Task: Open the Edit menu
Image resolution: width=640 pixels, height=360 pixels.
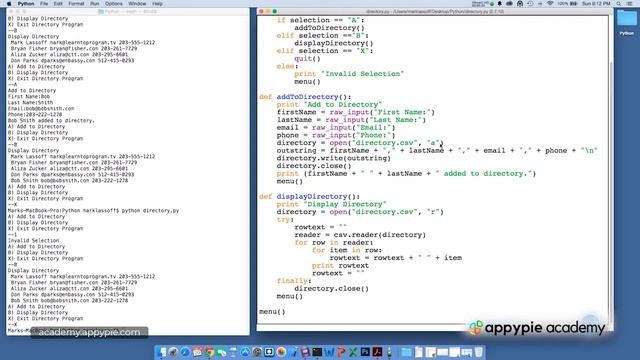Action: [x=58, y=4]
